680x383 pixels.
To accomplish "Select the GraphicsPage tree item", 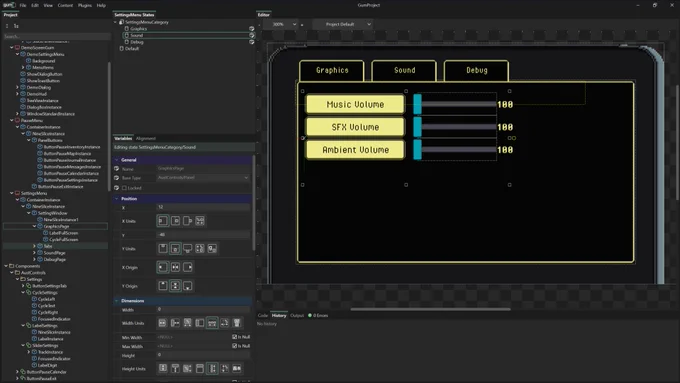I will click(56, 226).
